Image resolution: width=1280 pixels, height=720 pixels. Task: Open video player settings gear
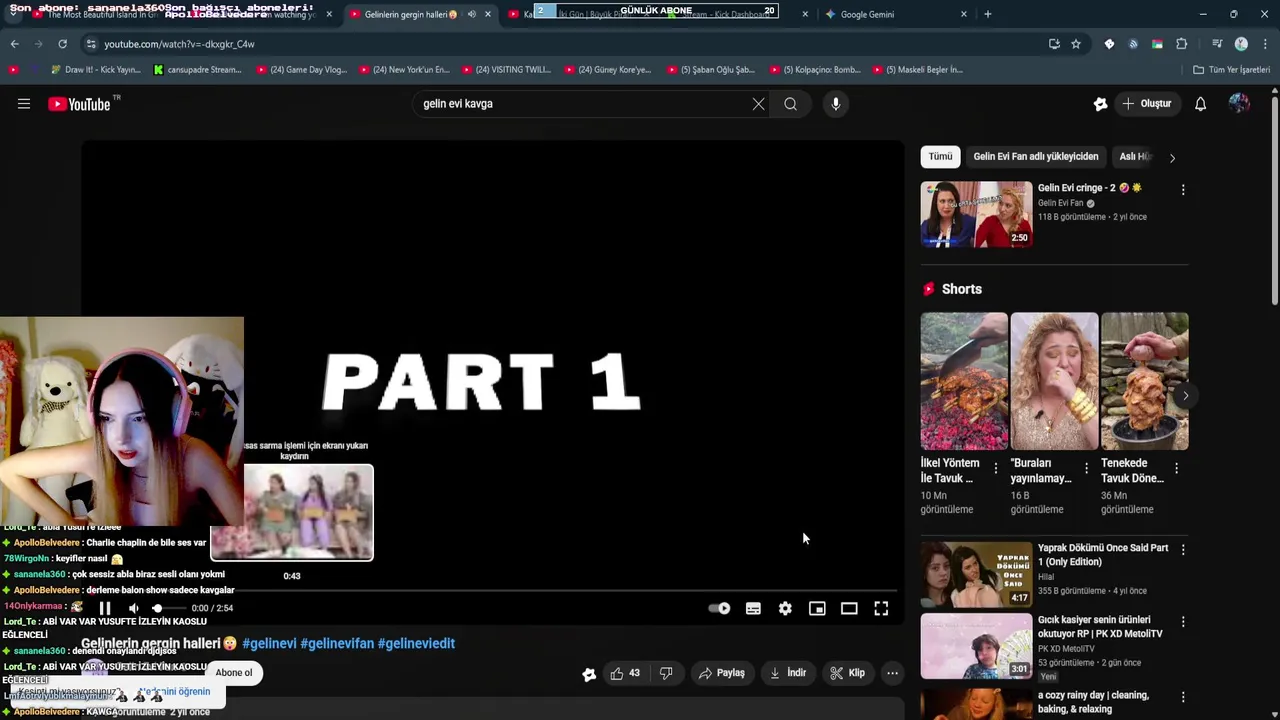pos(785,608)
